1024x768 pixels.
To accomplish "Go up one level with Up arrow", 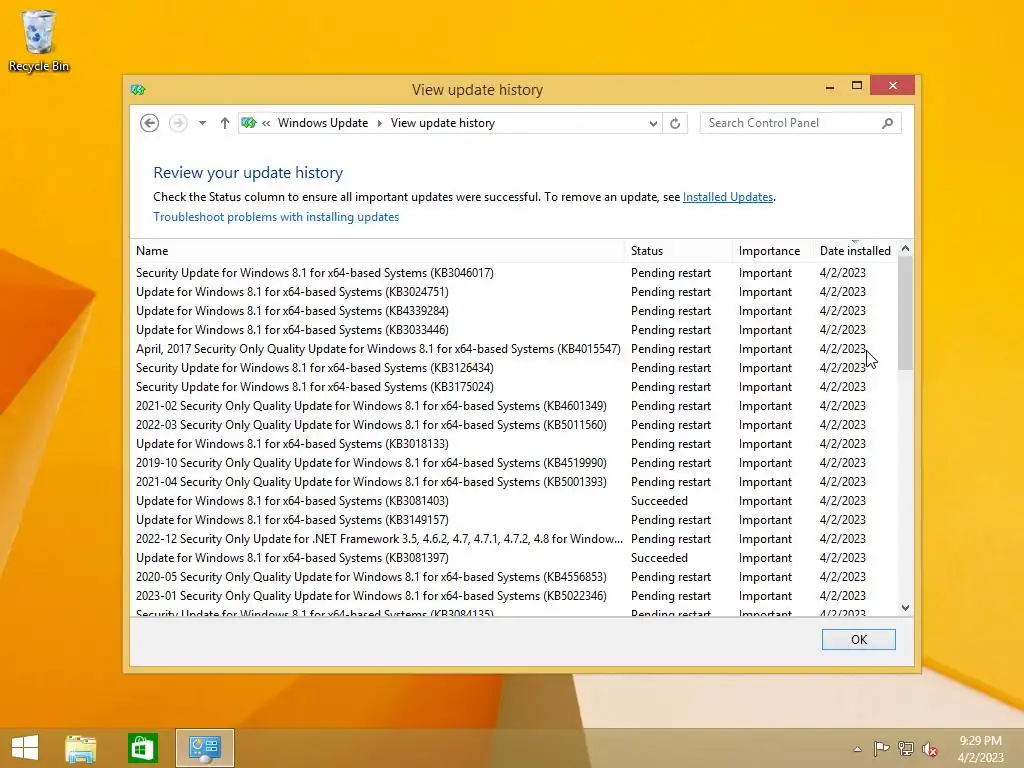I will [225, 123].
